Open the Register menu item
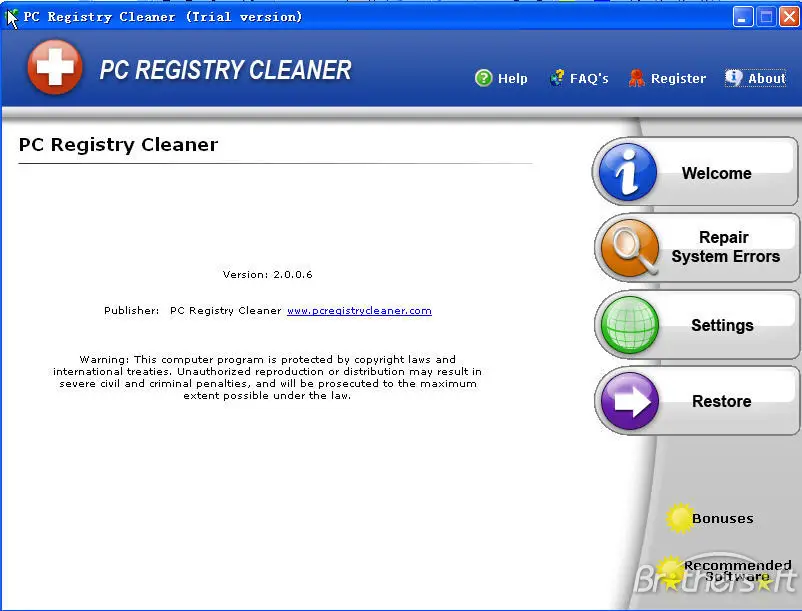 click(x=667, y=78)
